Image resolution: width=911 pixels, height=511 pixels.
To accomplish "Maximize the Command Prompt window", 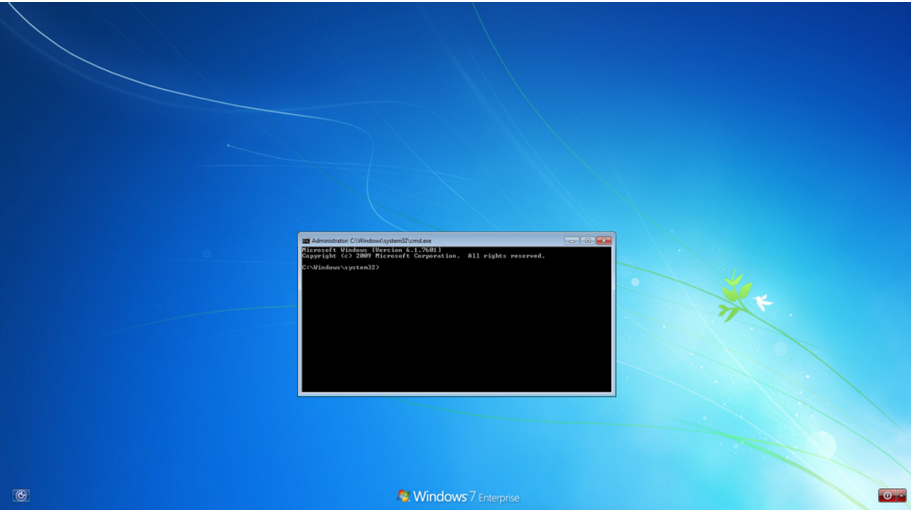I will pos(587,241).
